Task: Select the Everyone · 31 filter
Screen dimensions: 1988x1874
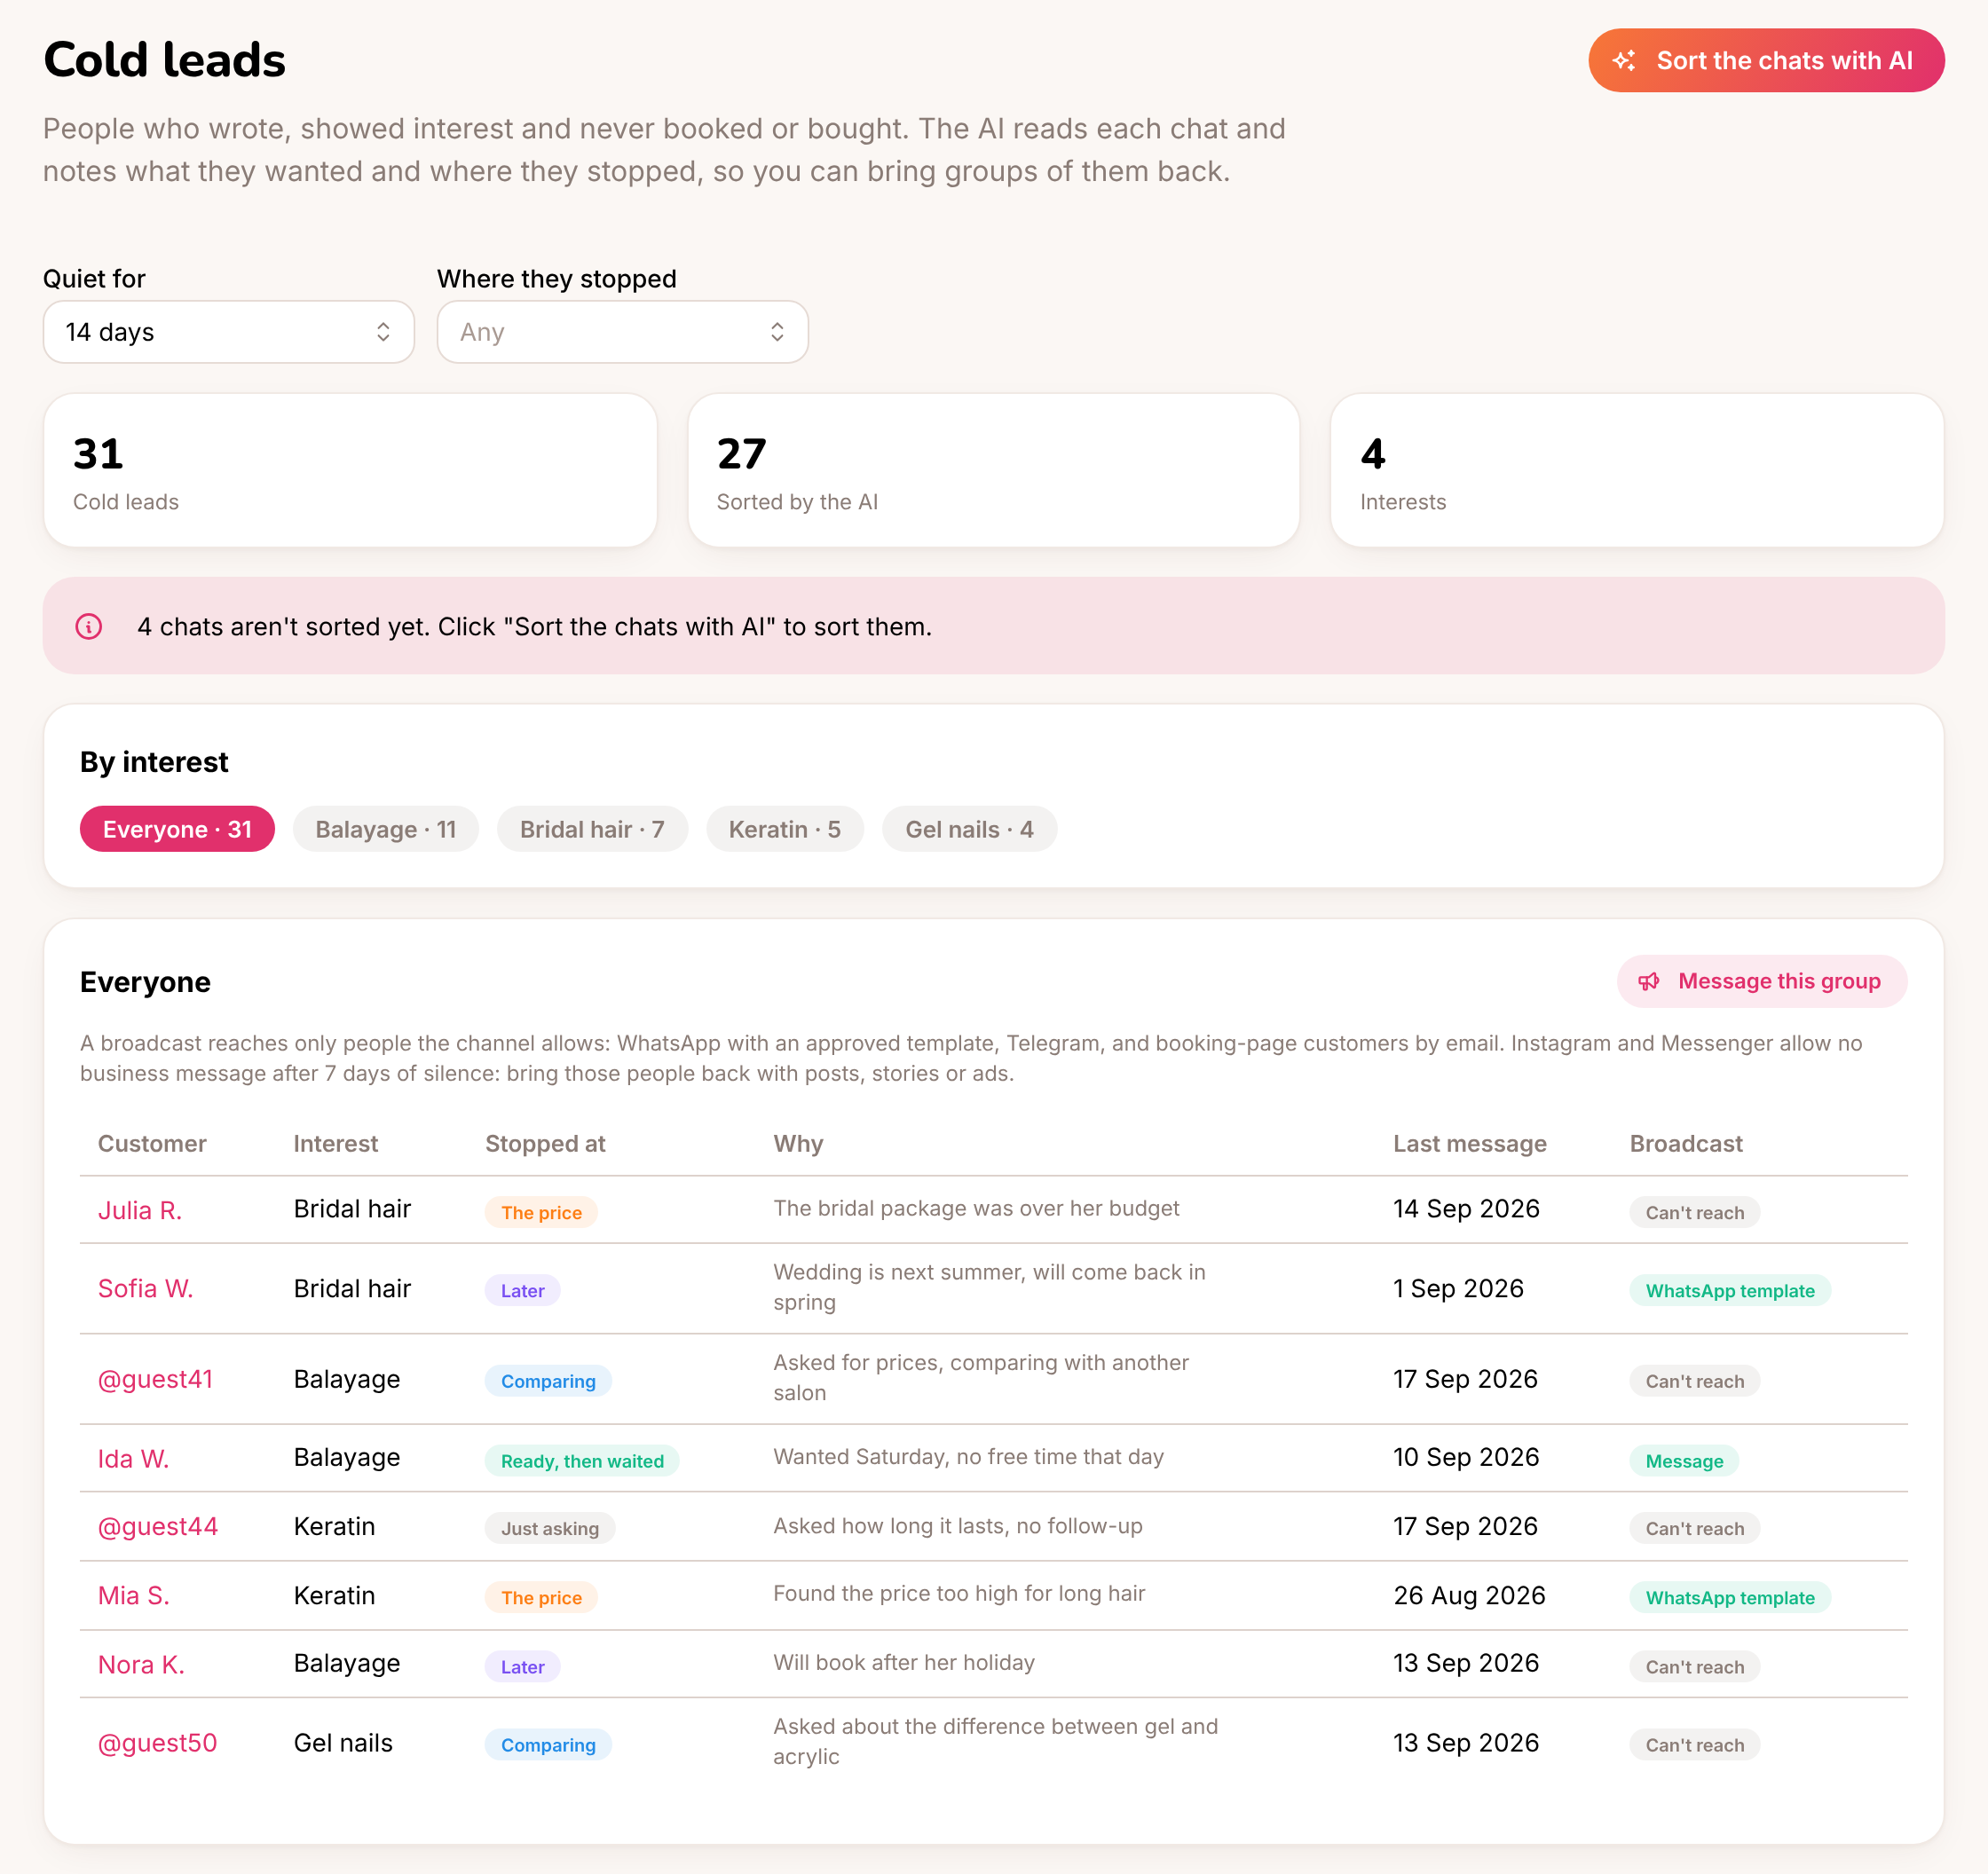Action: click(177, 829)
